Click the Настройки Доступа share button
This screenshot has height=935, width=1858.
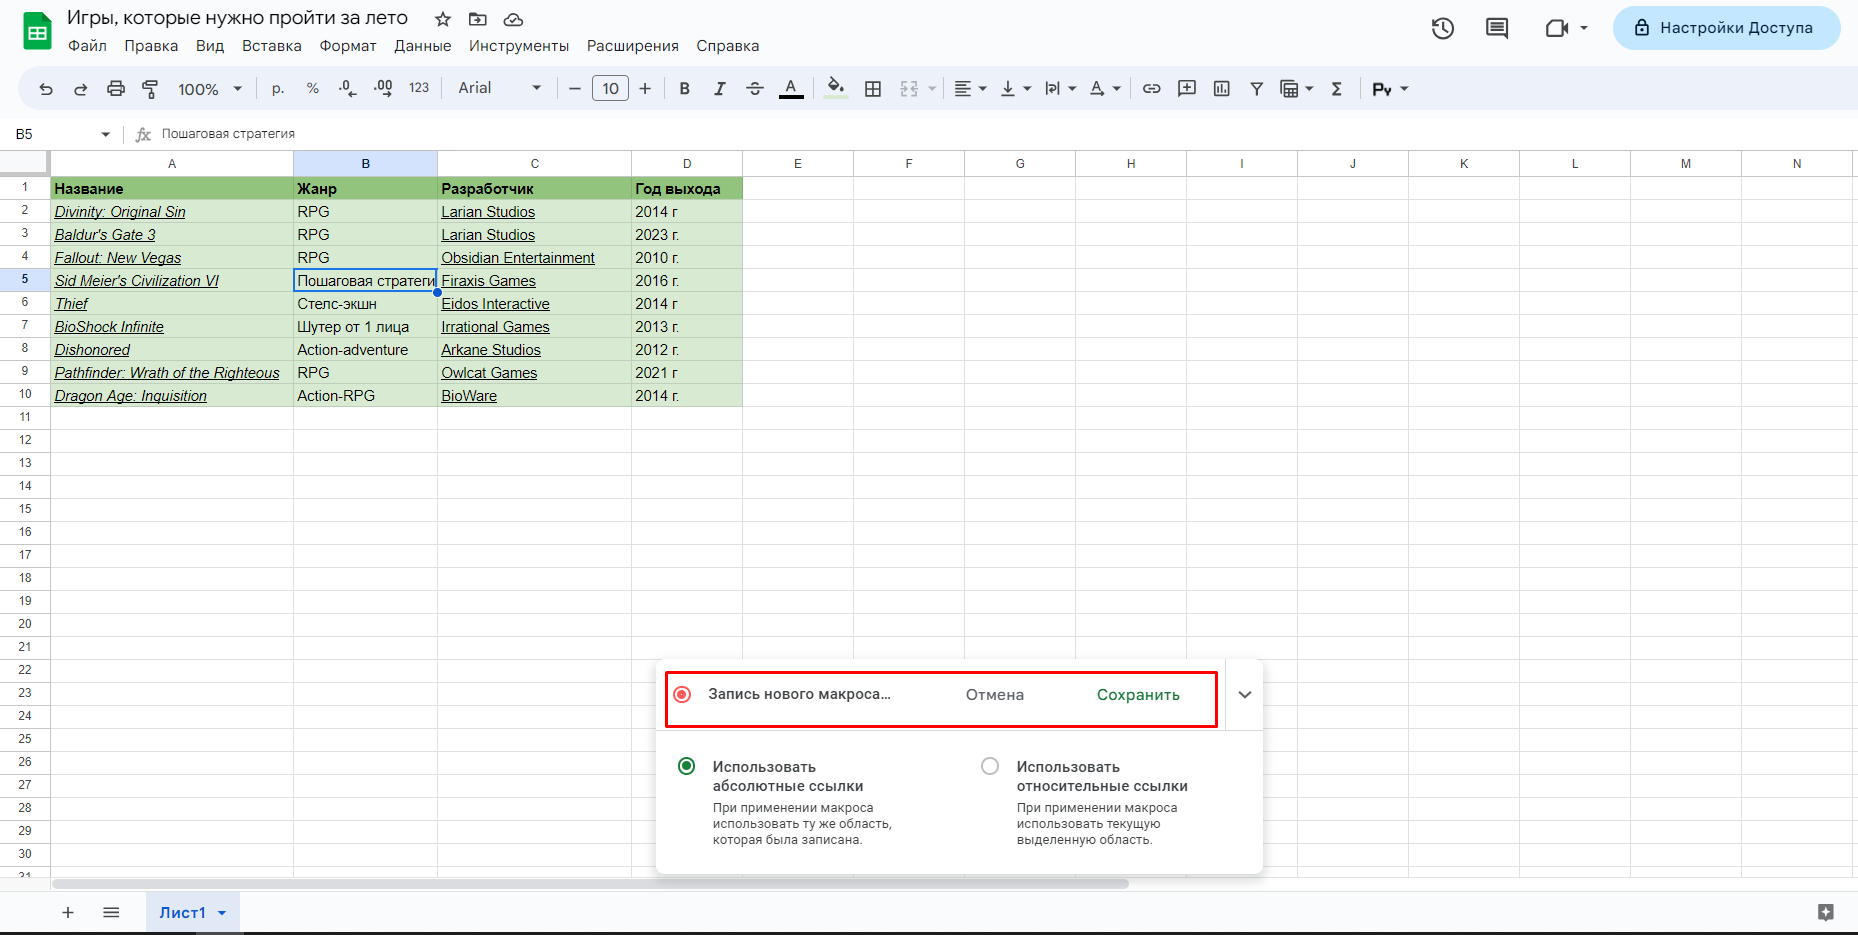pos(1726,28)
